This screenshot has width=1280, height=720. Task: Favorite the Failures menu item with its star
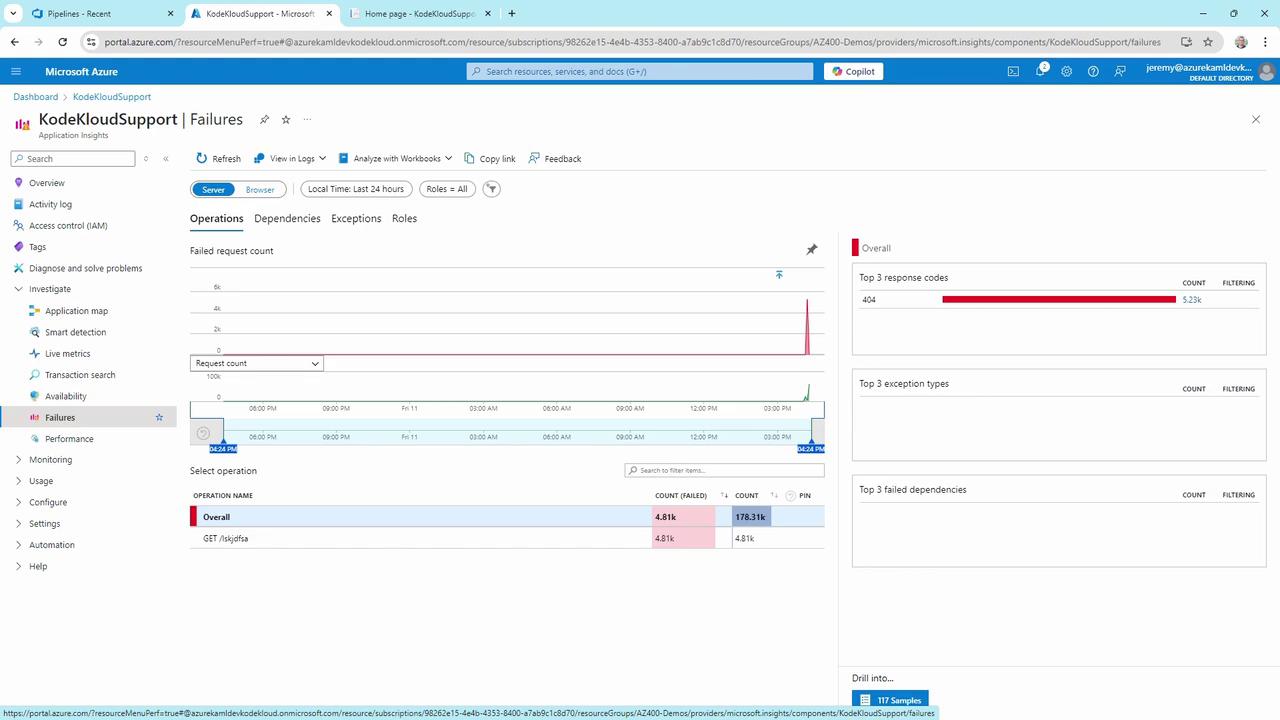coord(159,417)
